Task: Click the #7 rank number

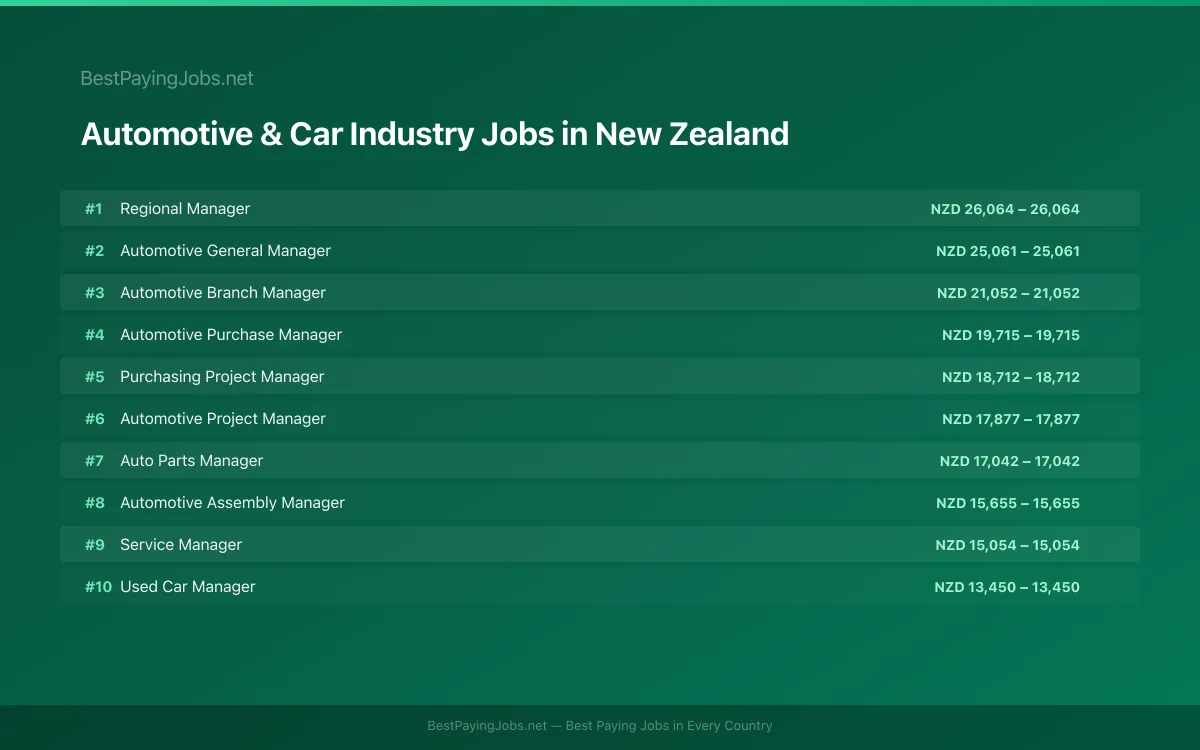Action: point(94,461)
